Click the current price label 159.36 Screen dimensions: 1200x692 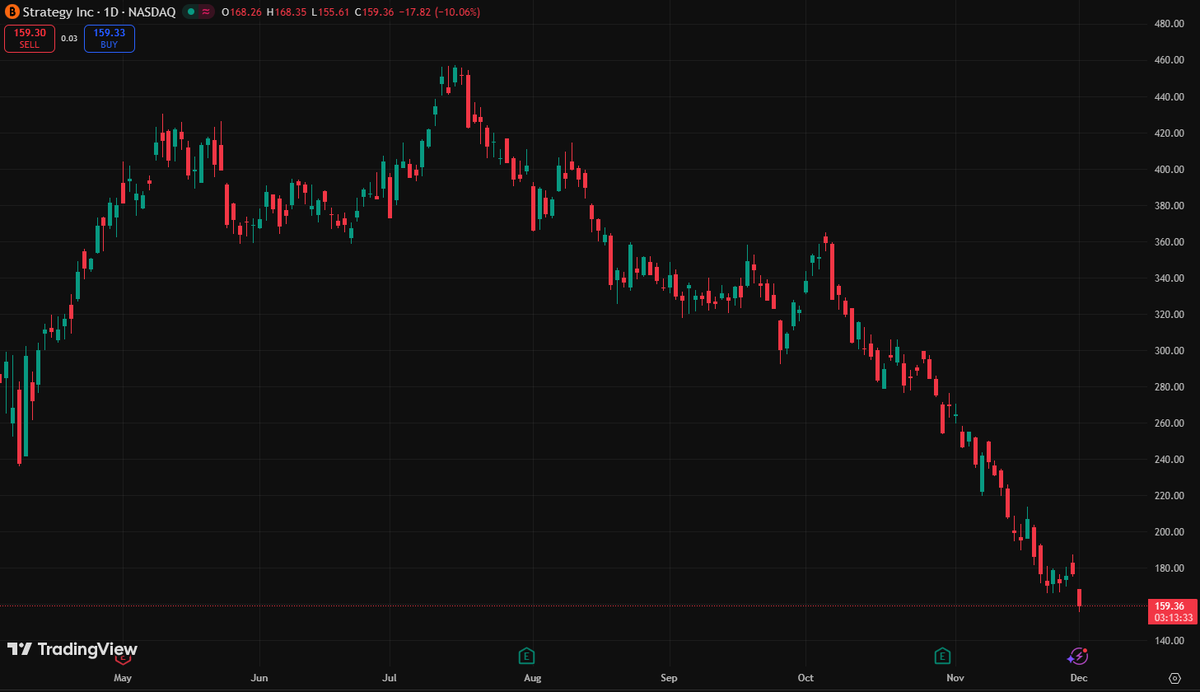click(x=1169, y=606)
